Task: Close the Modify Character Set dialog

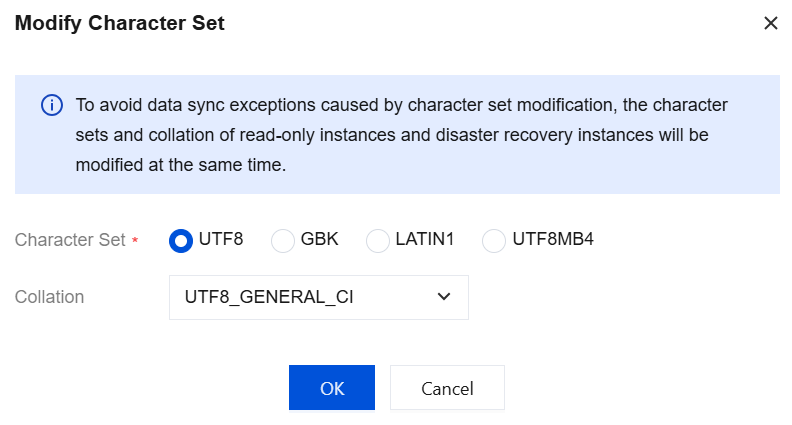Action: 770,23
